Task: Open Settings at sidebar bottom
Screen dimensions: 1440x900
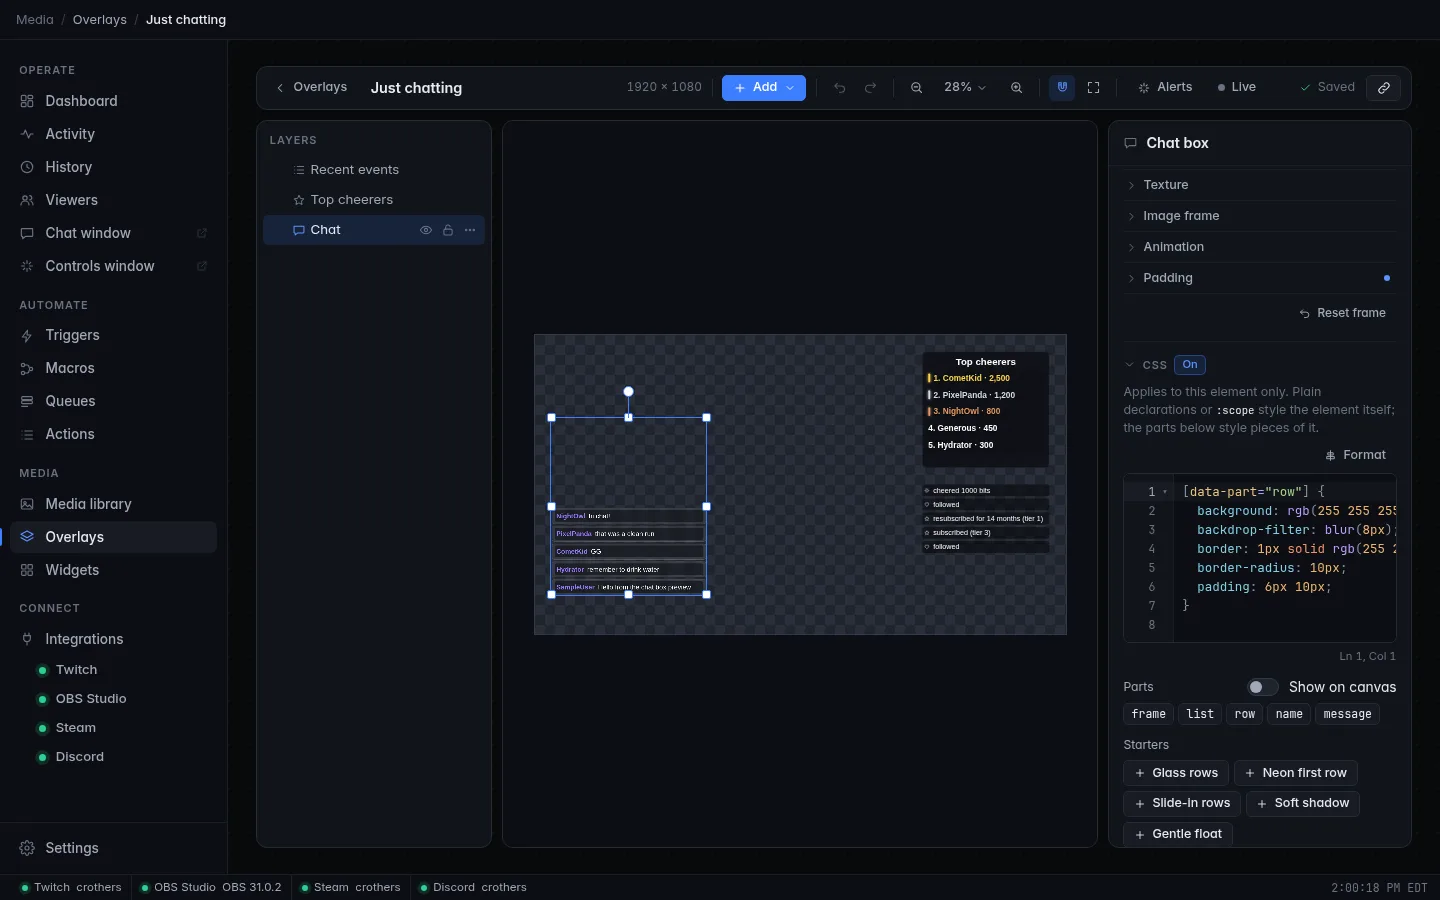Action: (114, 848)
